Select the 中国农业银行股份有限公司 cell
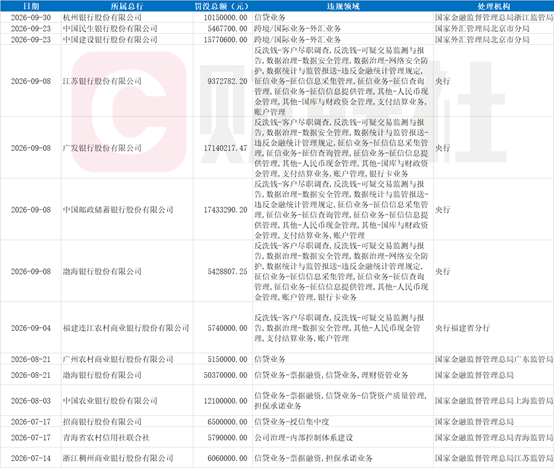This screenshot has height=468, width=554. [127, 401]
